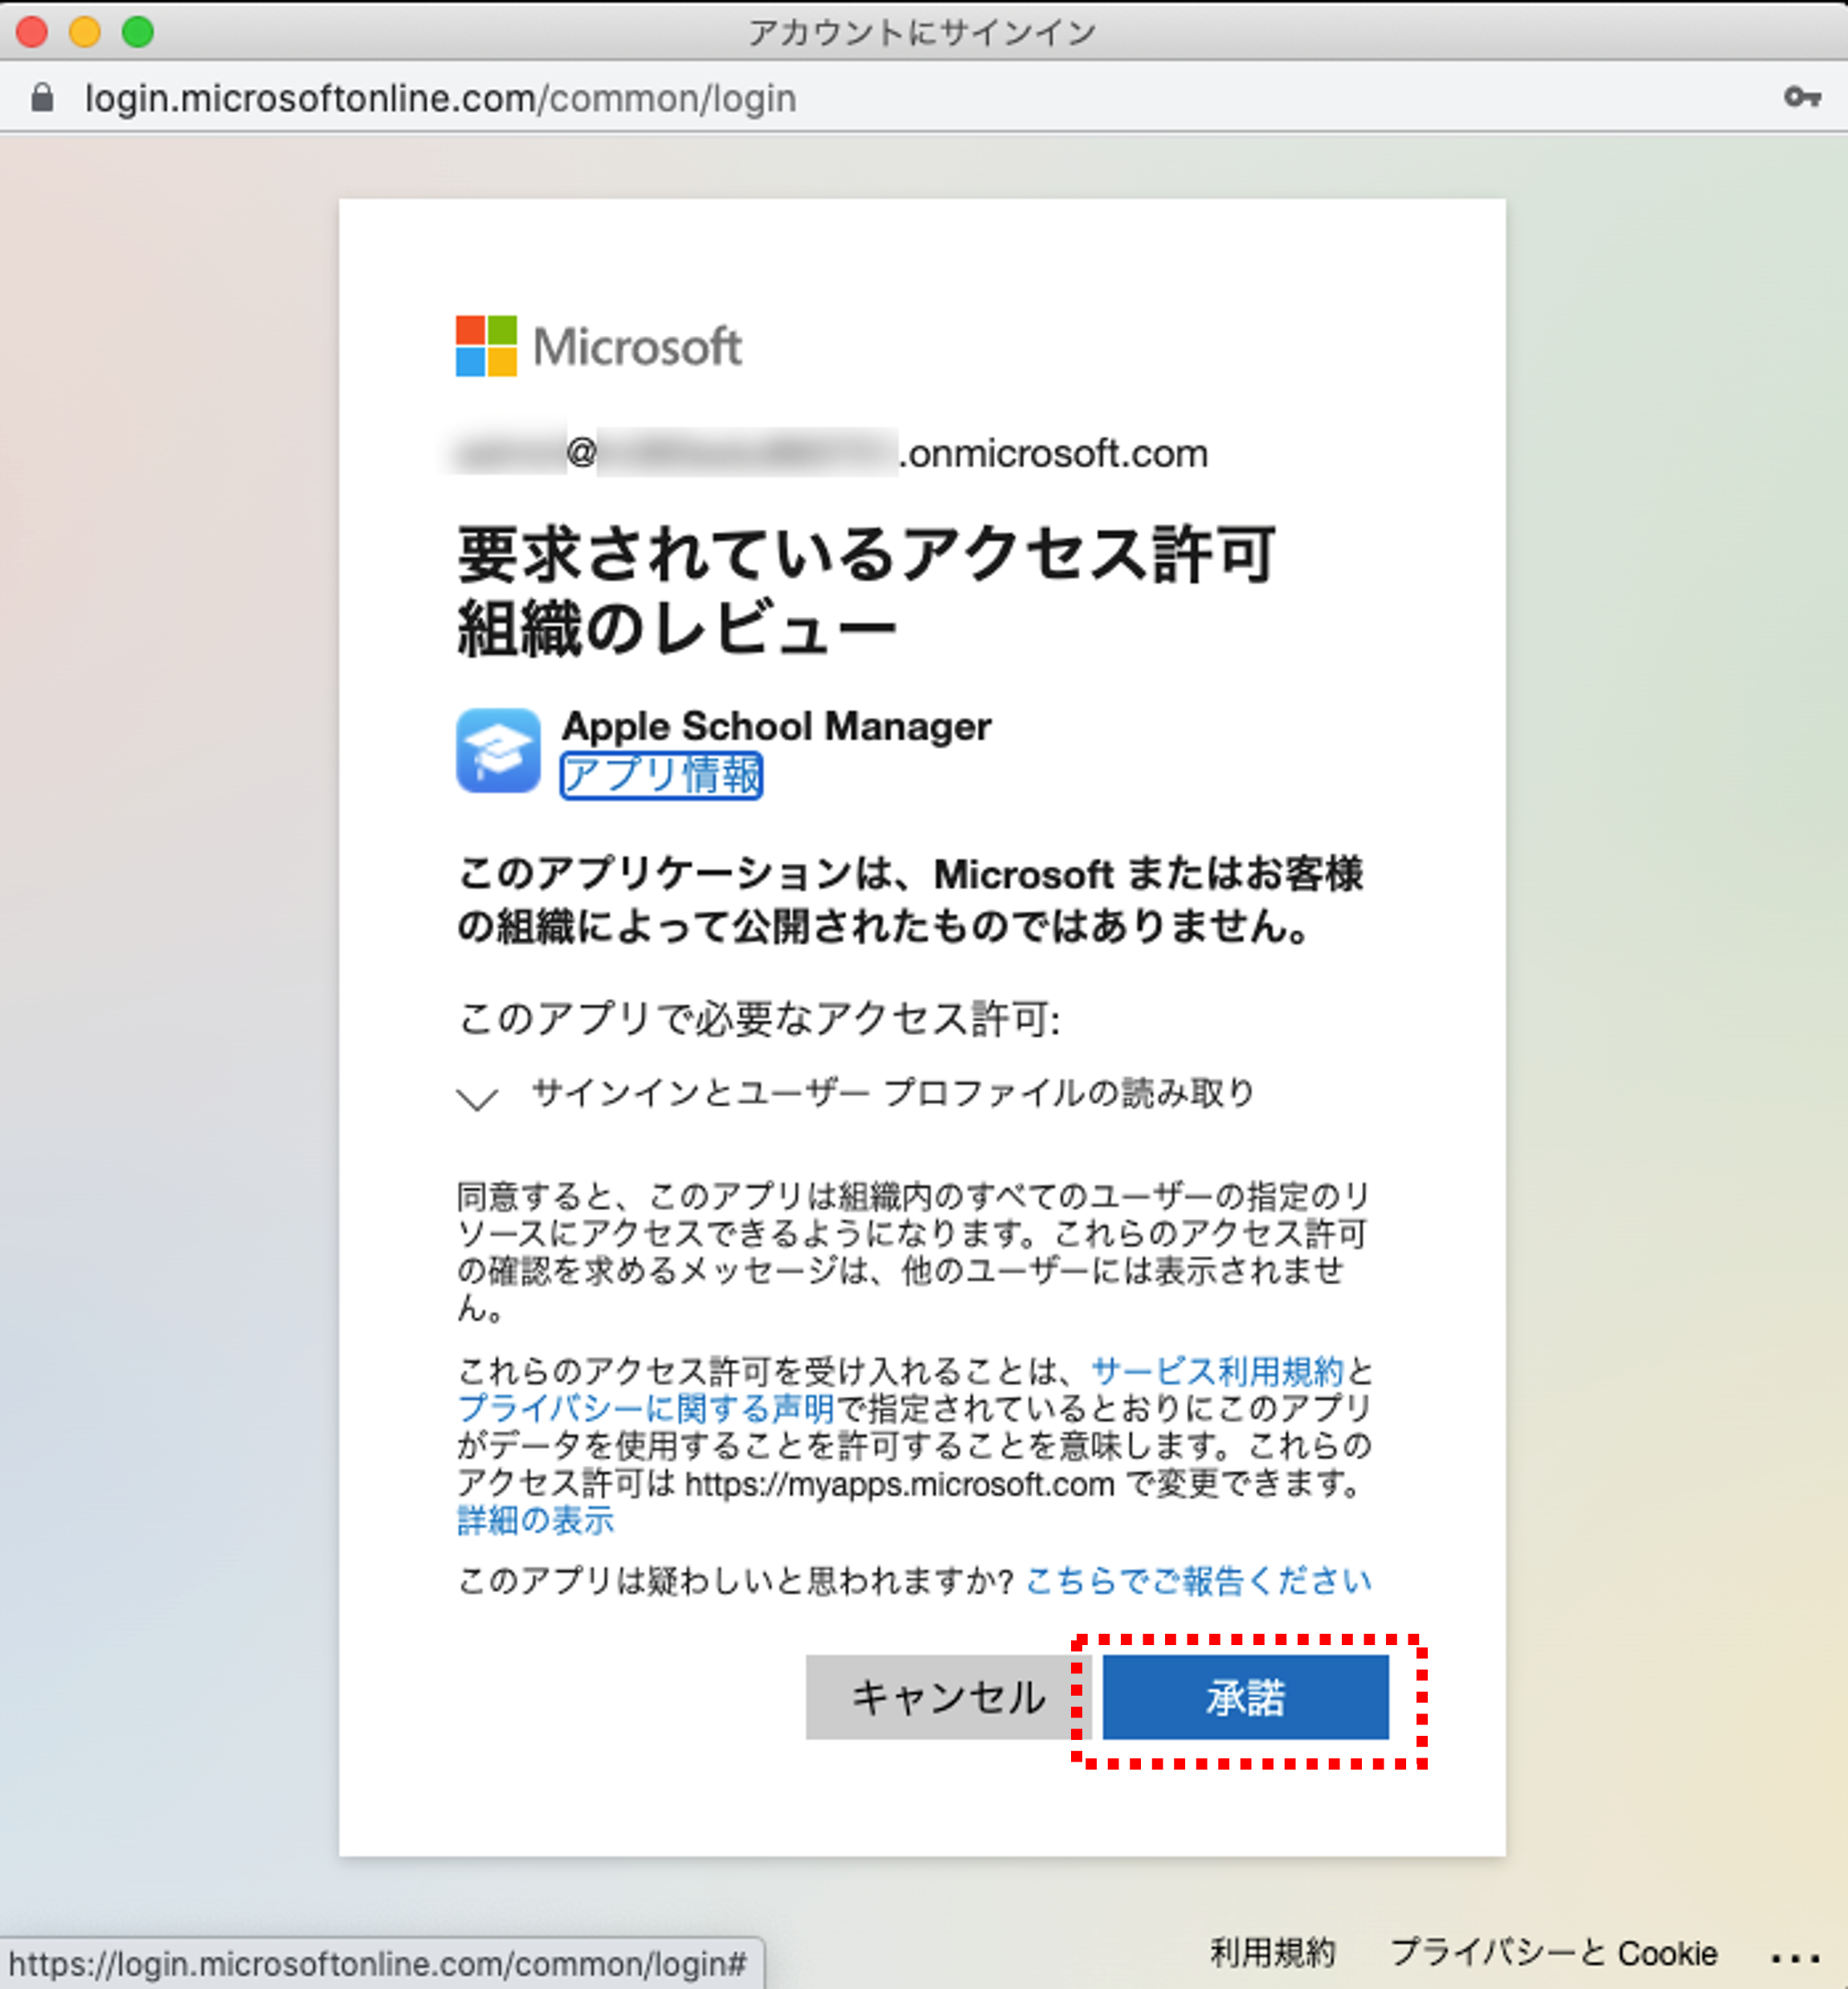The image size is (1848, 1989).
Task: Open the footer ellipsis more options
Action: click(1794, 1957)
